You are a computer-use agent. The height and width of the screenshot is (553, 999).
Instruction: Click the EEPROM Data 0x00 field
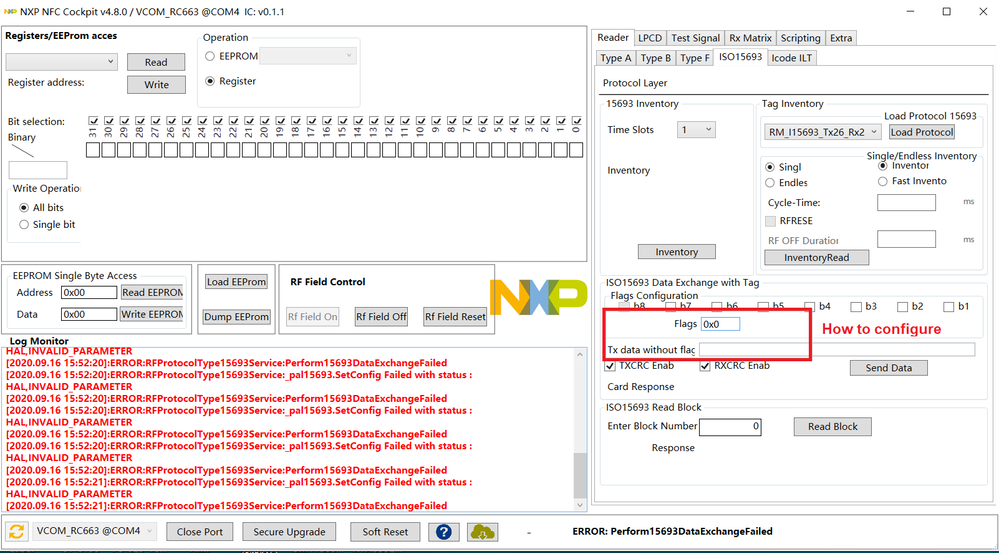tap(89, 314)
